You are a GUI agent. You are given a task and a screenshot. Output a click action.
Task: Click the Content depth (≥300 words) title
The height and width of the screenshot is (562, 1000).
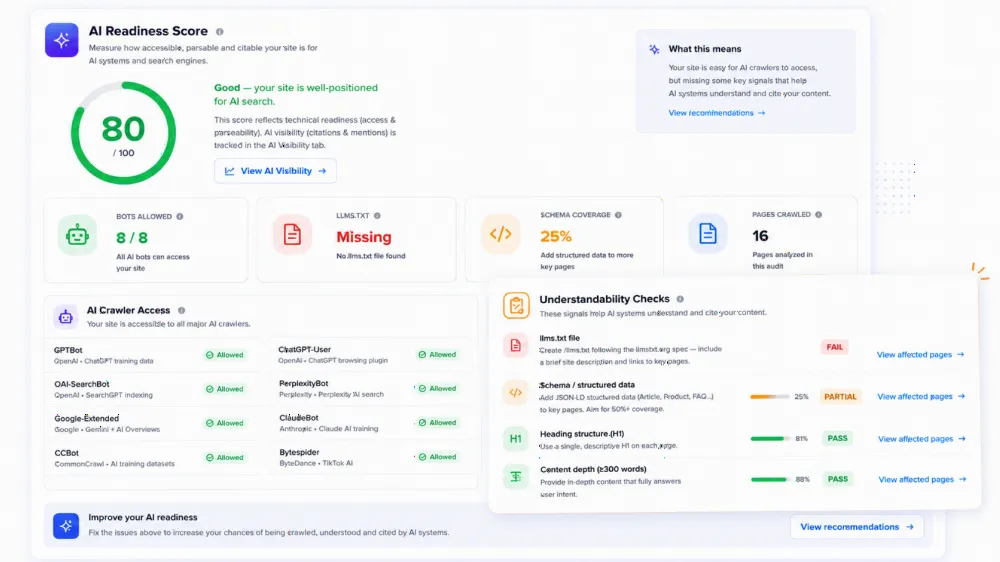coord(593,470)
